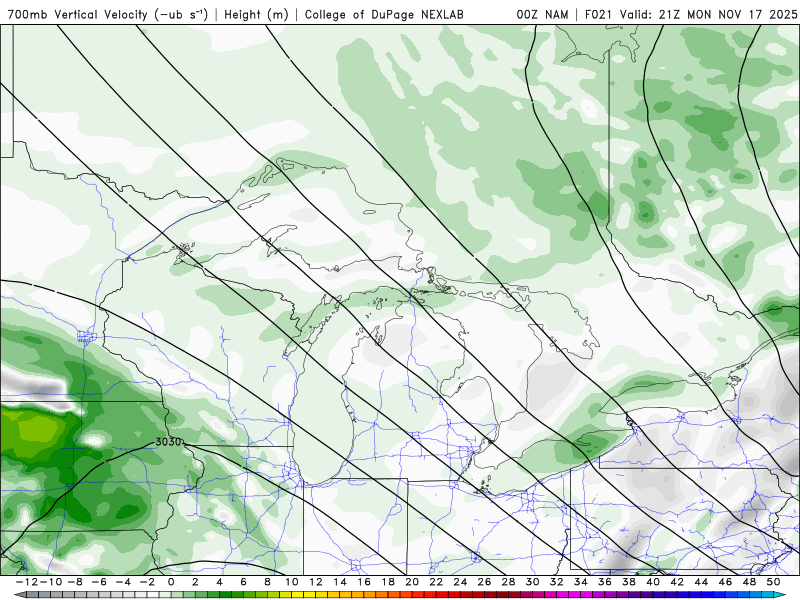Click the -12 value on color scale

pyautogui.click(x=26, y=582)
